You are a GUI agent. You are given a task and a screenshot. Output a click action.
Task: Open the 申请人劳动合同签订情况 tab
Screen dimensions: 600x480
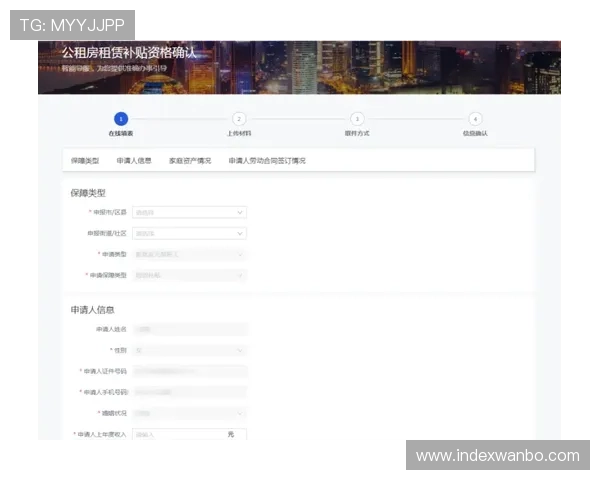267,161
